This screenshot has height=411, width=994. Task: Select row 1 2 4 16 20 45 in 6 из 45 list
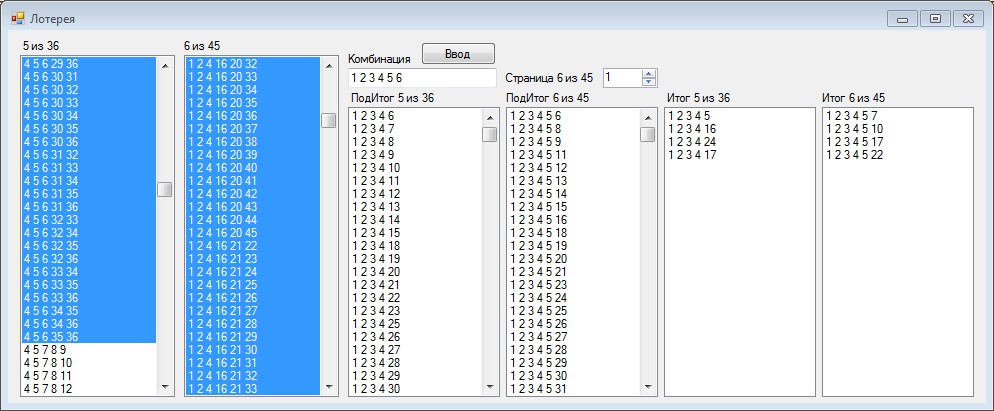[x=252, y=232]
